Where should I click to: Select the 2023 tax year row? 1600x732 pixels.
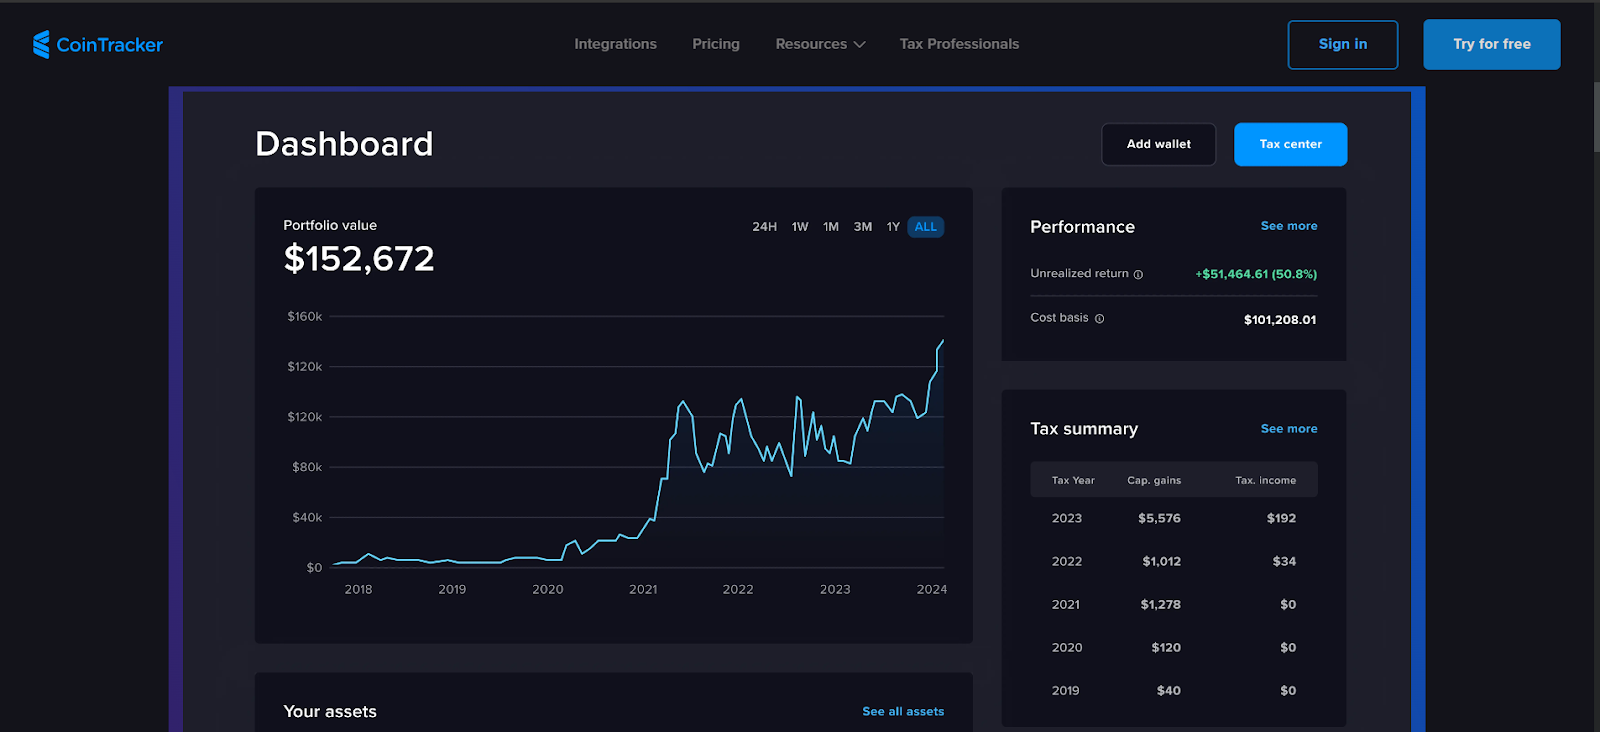pos(1174,518)
